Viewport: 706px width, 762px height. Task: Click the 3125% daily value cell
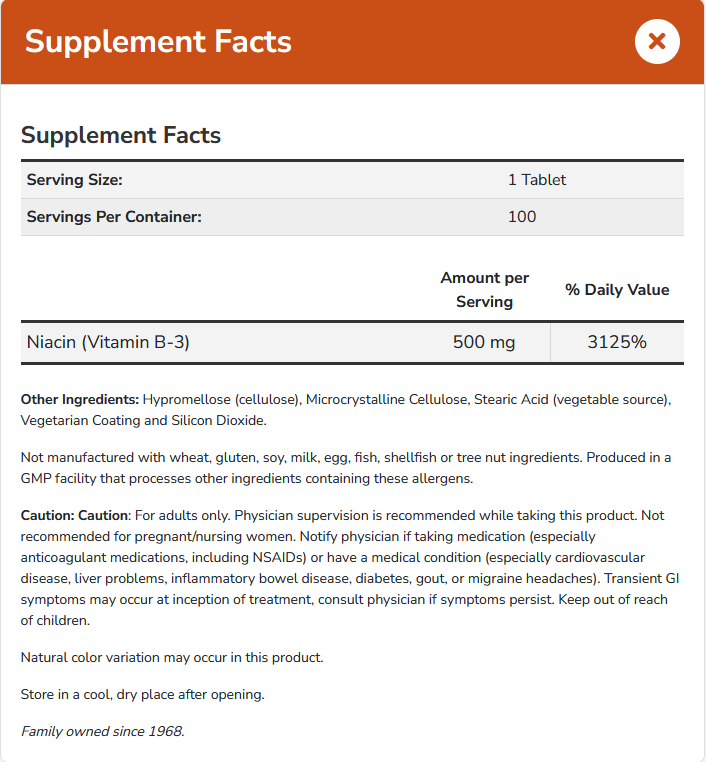tap(617, 342)
